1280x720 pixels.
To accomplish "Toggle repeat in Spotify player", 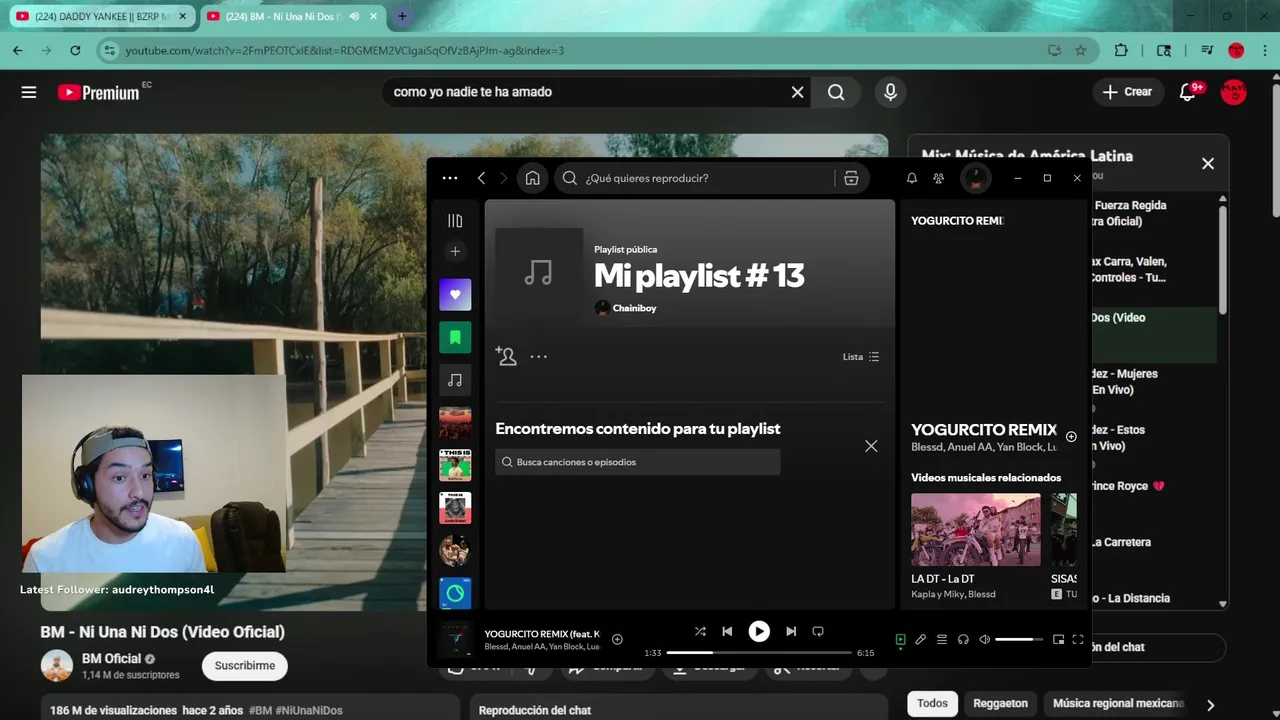I will click(818, 631).
